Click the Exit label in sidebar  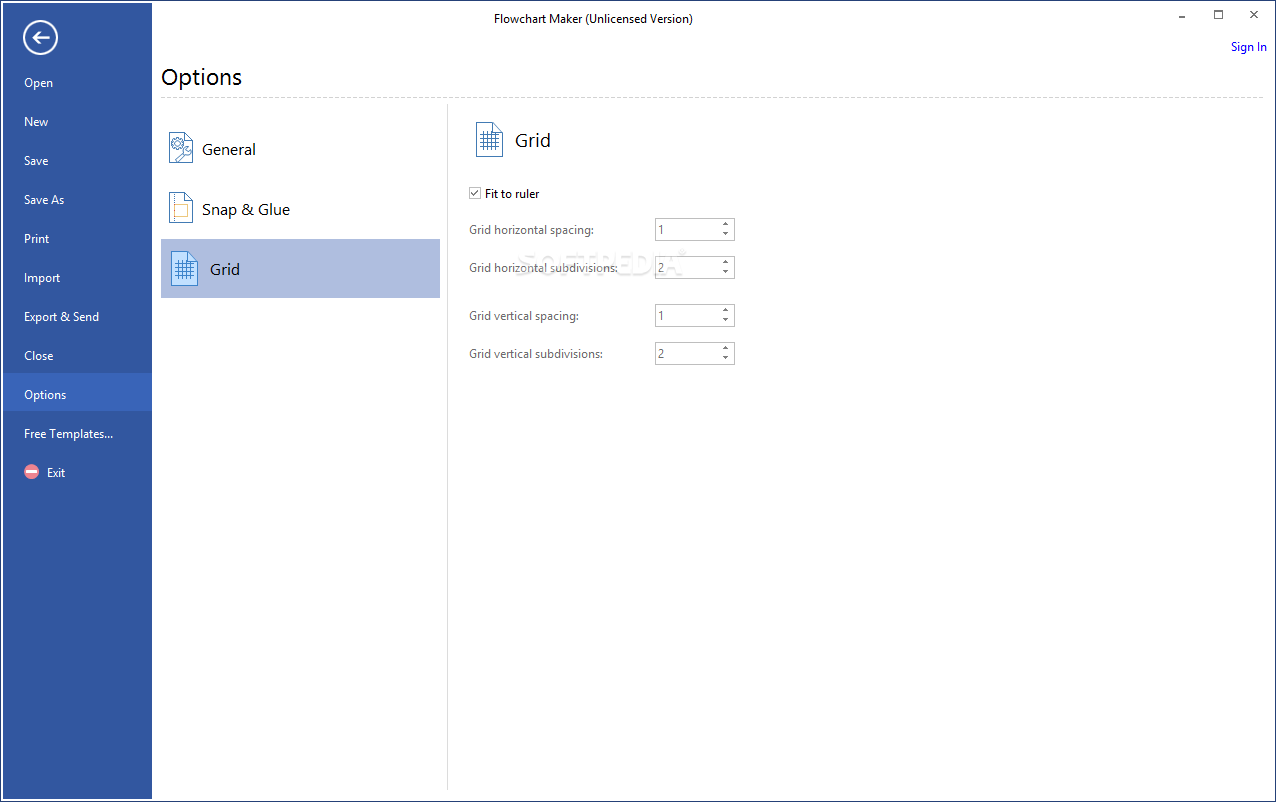tap(56, 473)
